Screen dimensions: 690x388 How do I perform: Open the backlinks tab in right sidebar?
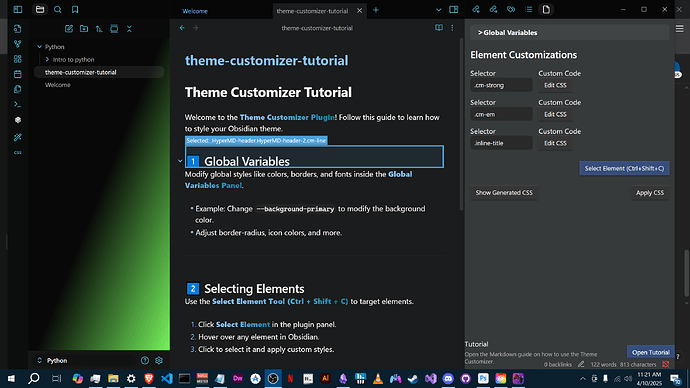pos(476,9)
